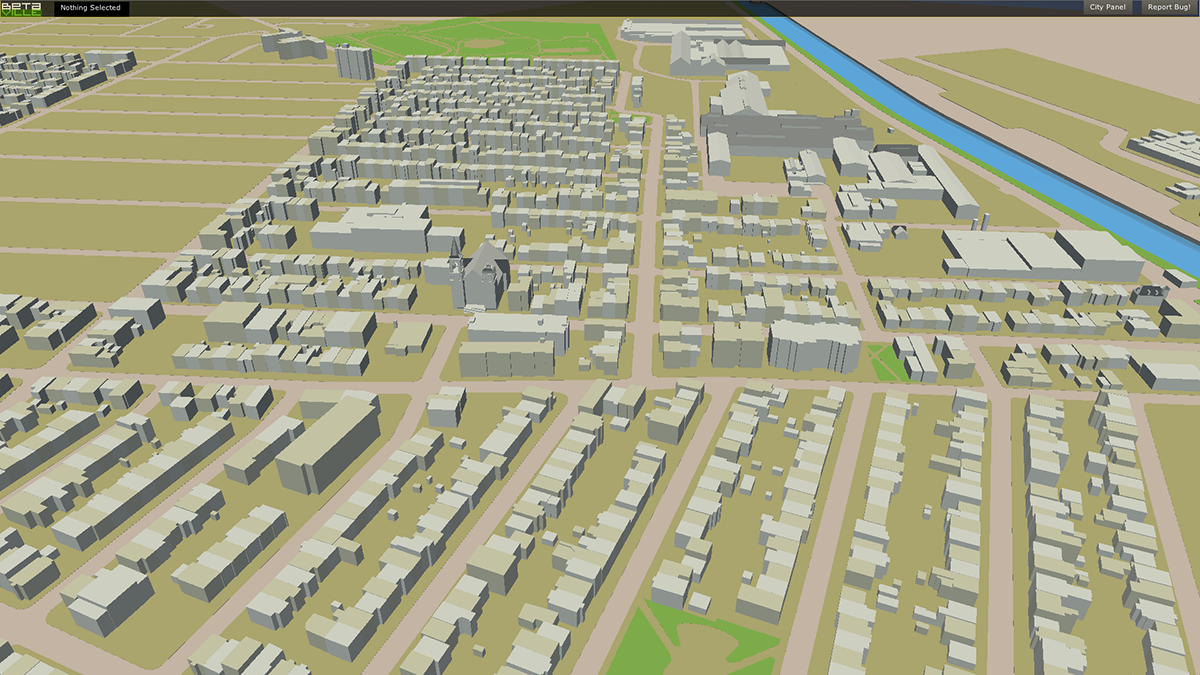Image resolution: width=1200 pixels, height=675 pixels.
Task: Select the long diagonal building in lower-left blocks
Action: click(328, 442)
